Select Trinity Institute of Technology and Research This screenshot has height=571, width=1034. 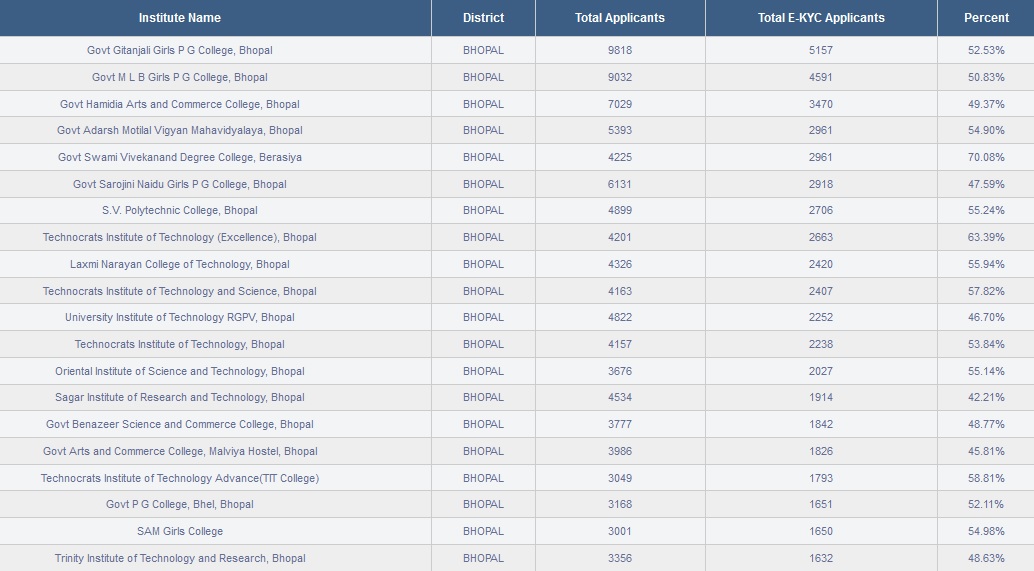point(179,558)
